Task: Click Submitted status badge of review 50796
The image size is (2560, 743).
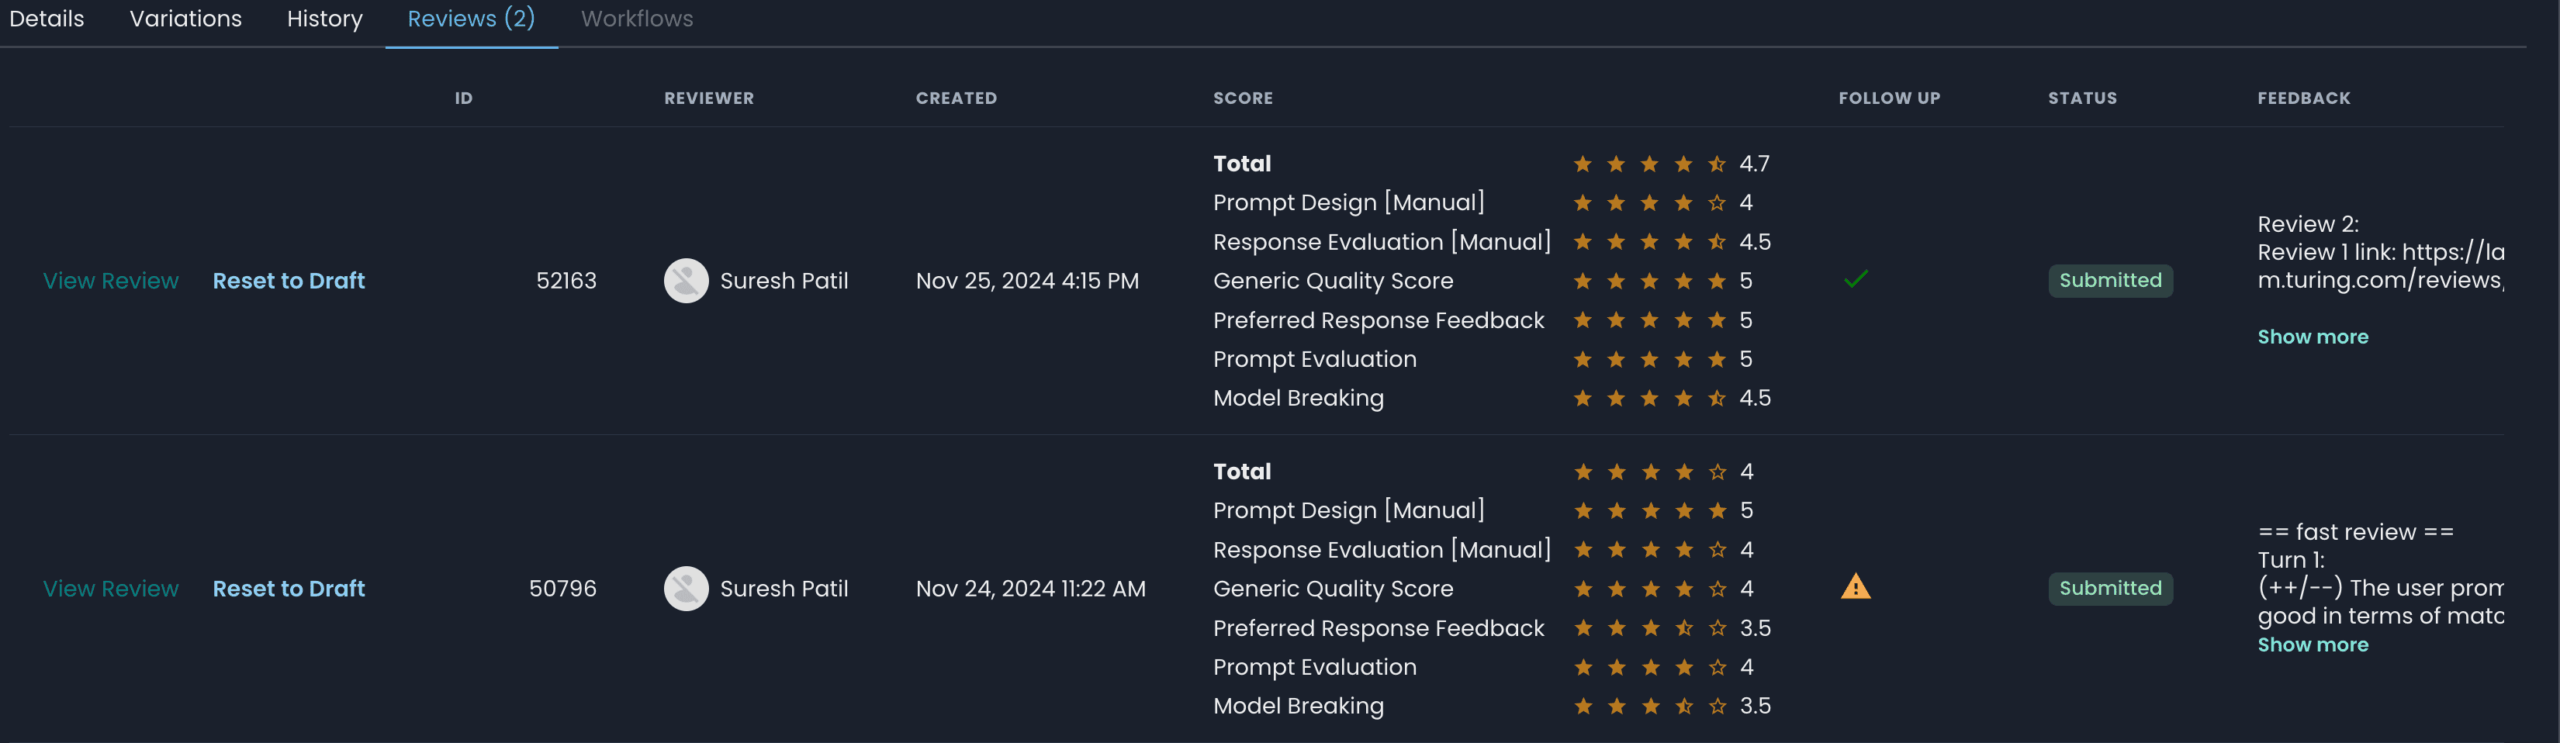Action: 2110,589
